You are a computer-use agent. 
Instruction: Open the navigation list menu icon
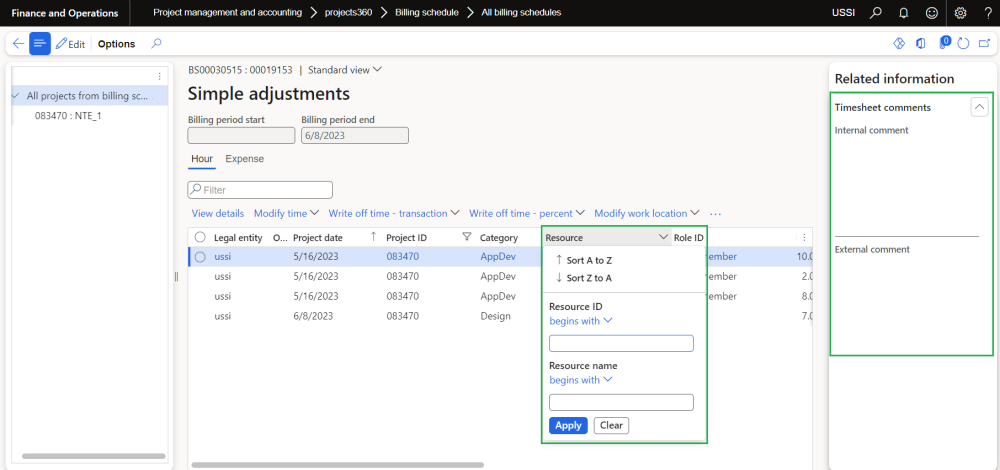(40, 44)
